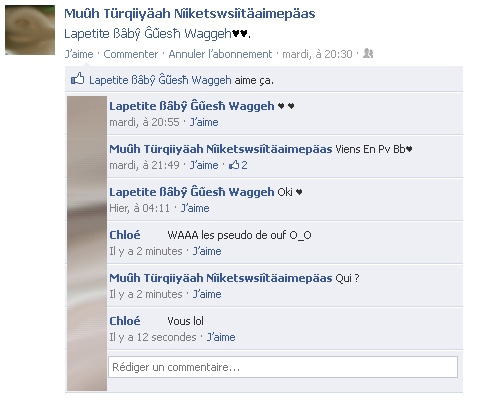Open the commenter avatar thumbnail strip
Screen dimensions: 484x405
click(87, 243)
